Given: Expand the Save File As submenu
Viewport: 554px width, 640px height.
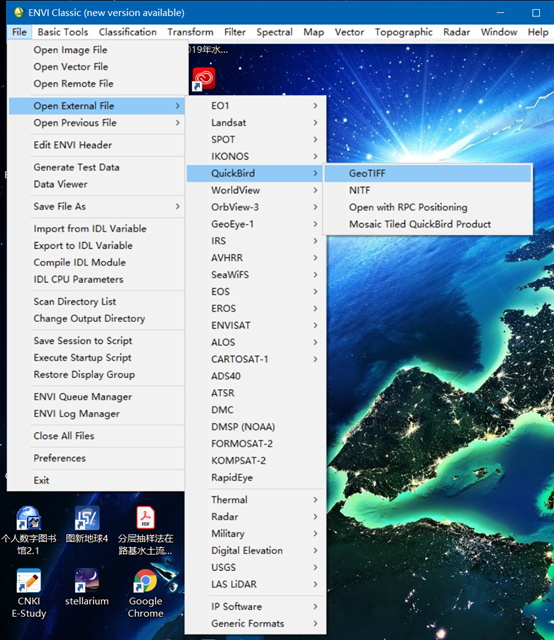Looking at the screenshot, I should click(97, 207).
